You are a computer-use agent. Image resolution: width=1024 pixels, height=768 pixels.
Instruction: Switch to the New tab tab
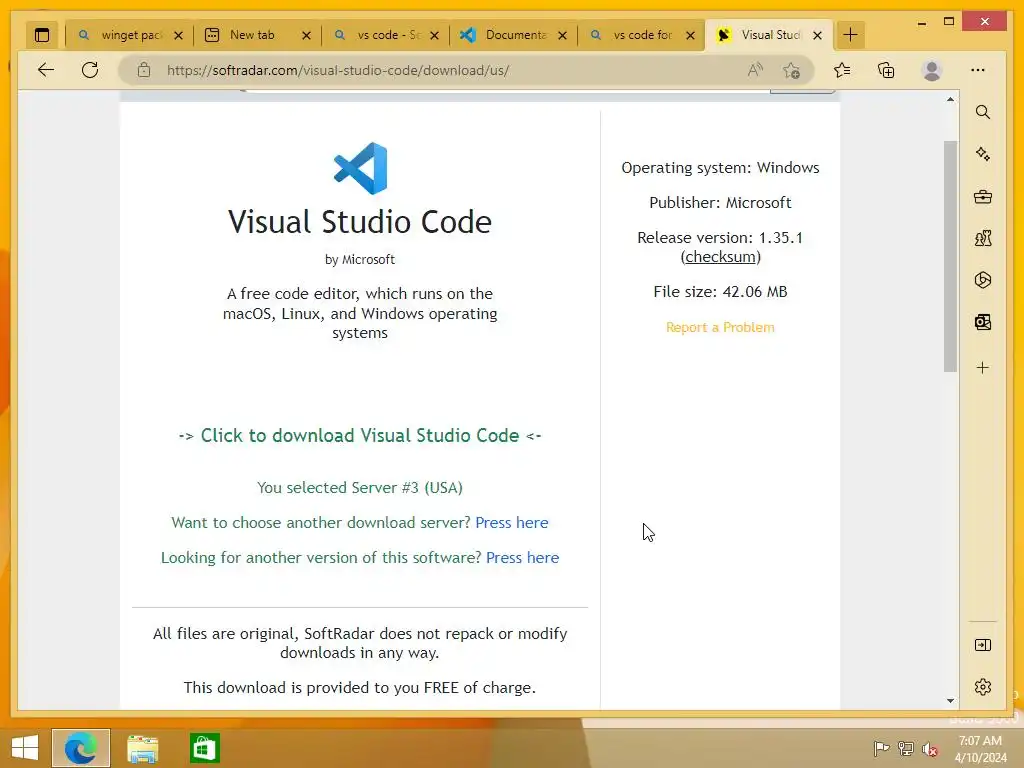click(x=257, y=35)
